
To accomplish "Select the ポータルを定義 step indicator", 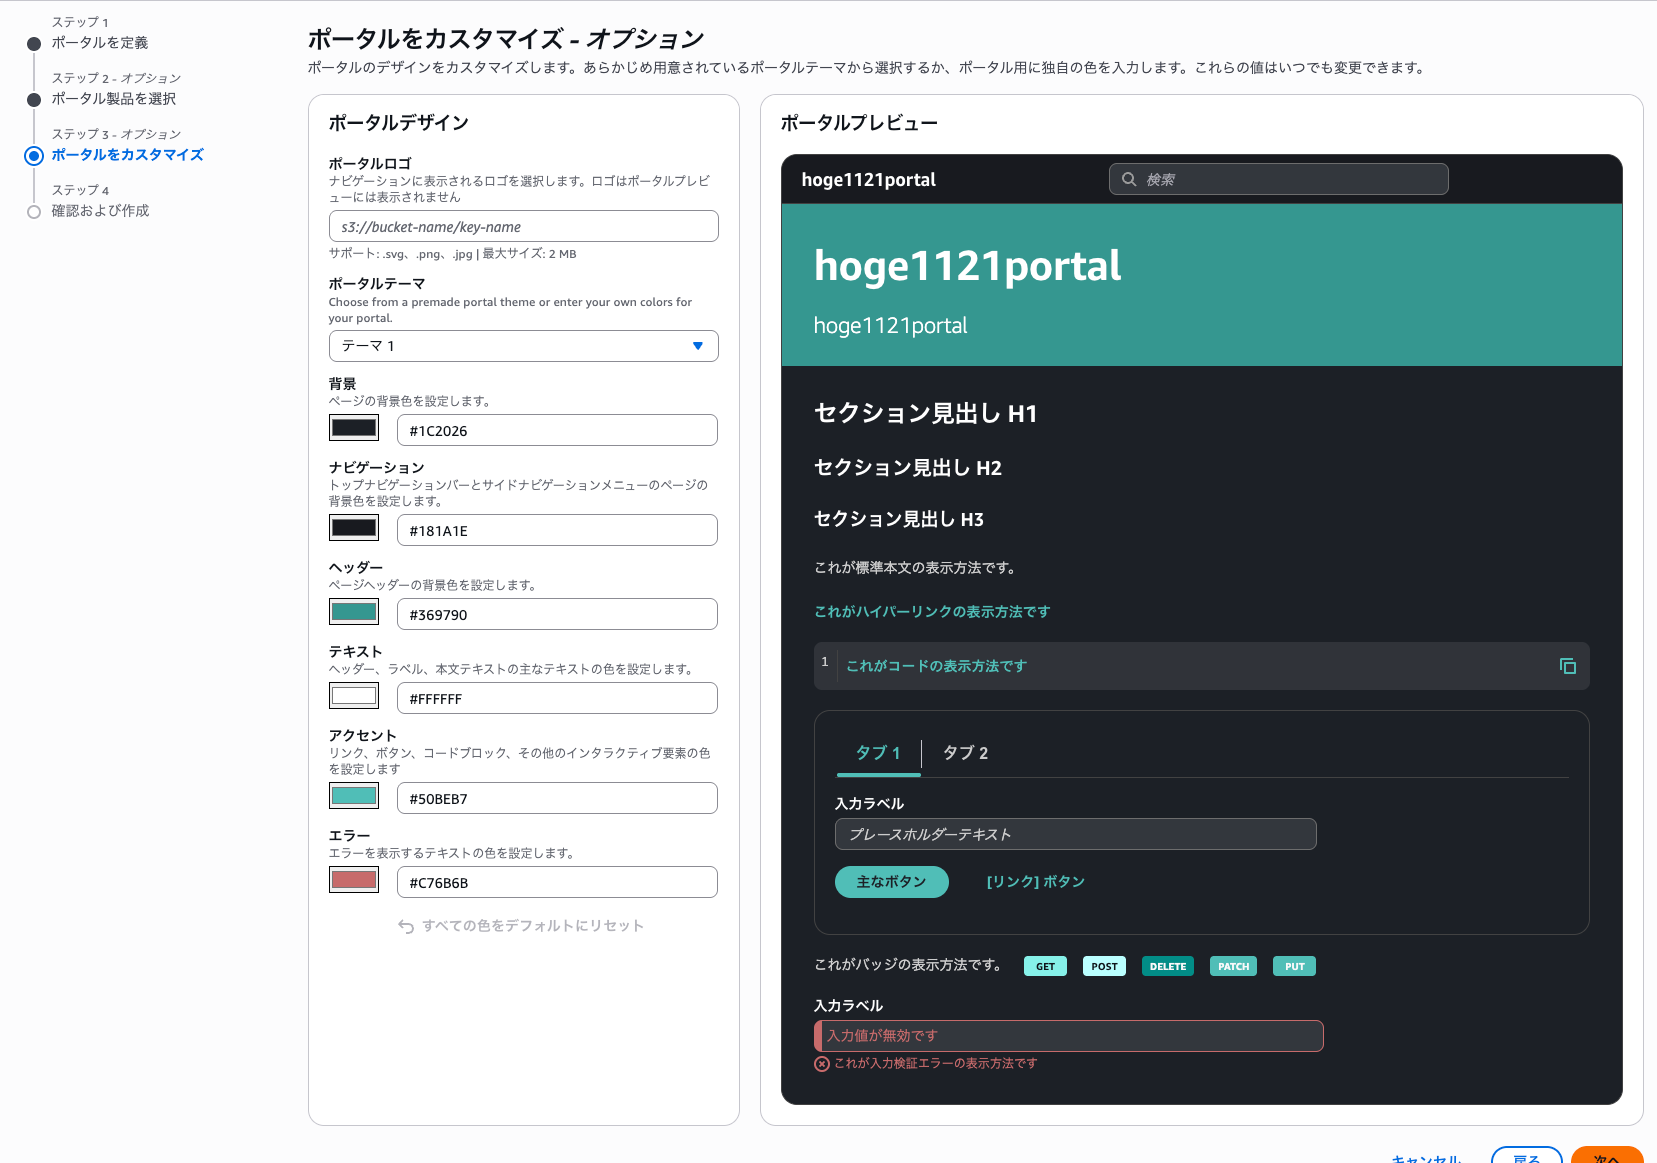I will pos(34,43).
